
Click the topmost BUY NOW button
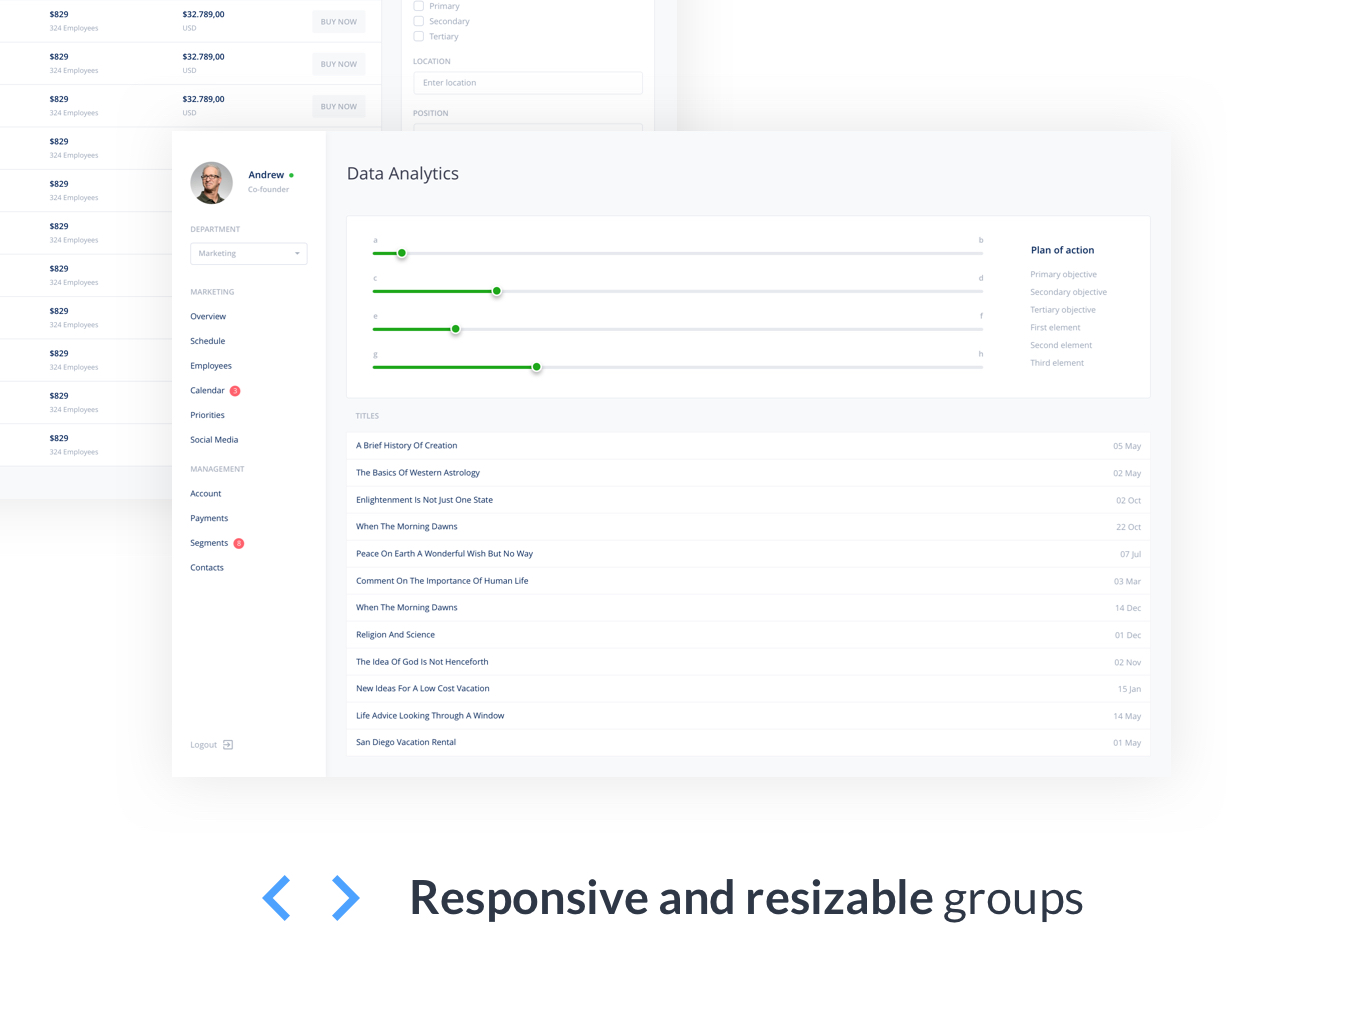click(338, 22)
